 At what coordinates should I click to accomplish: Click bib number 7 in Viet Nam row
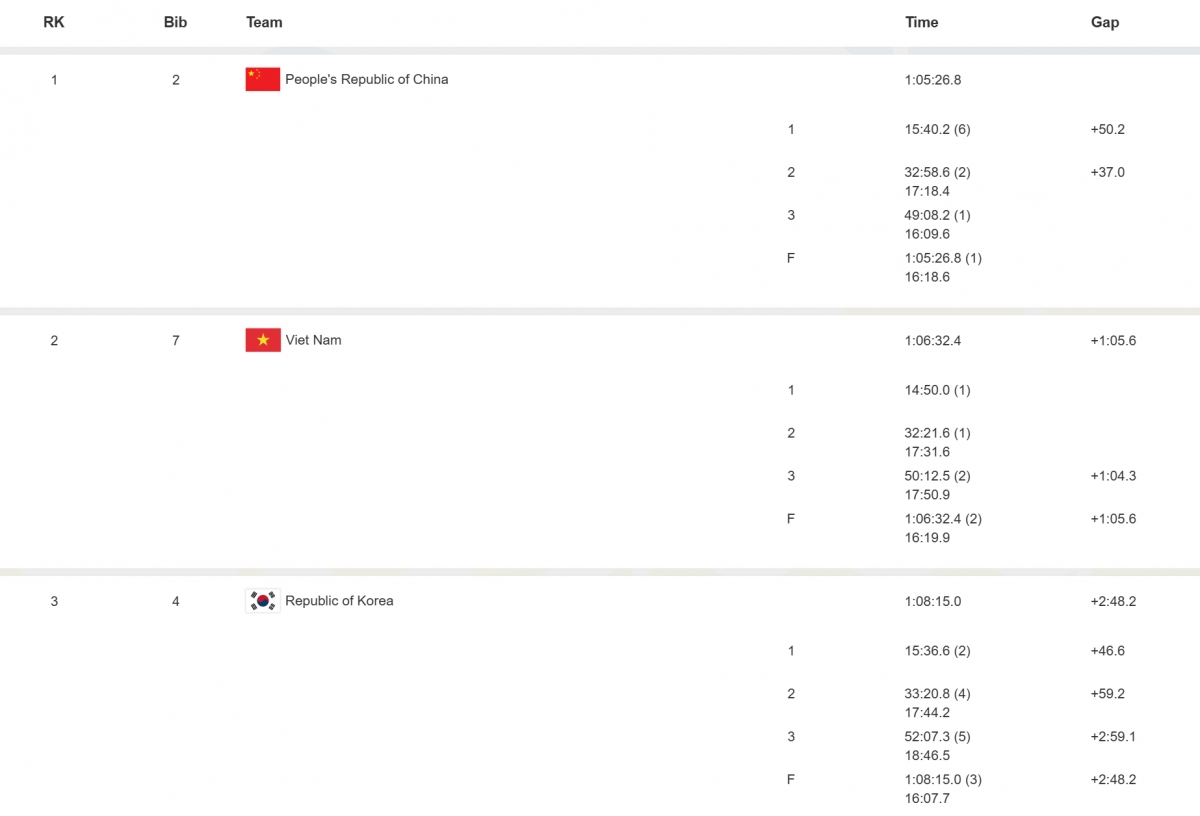click(176, 341)
